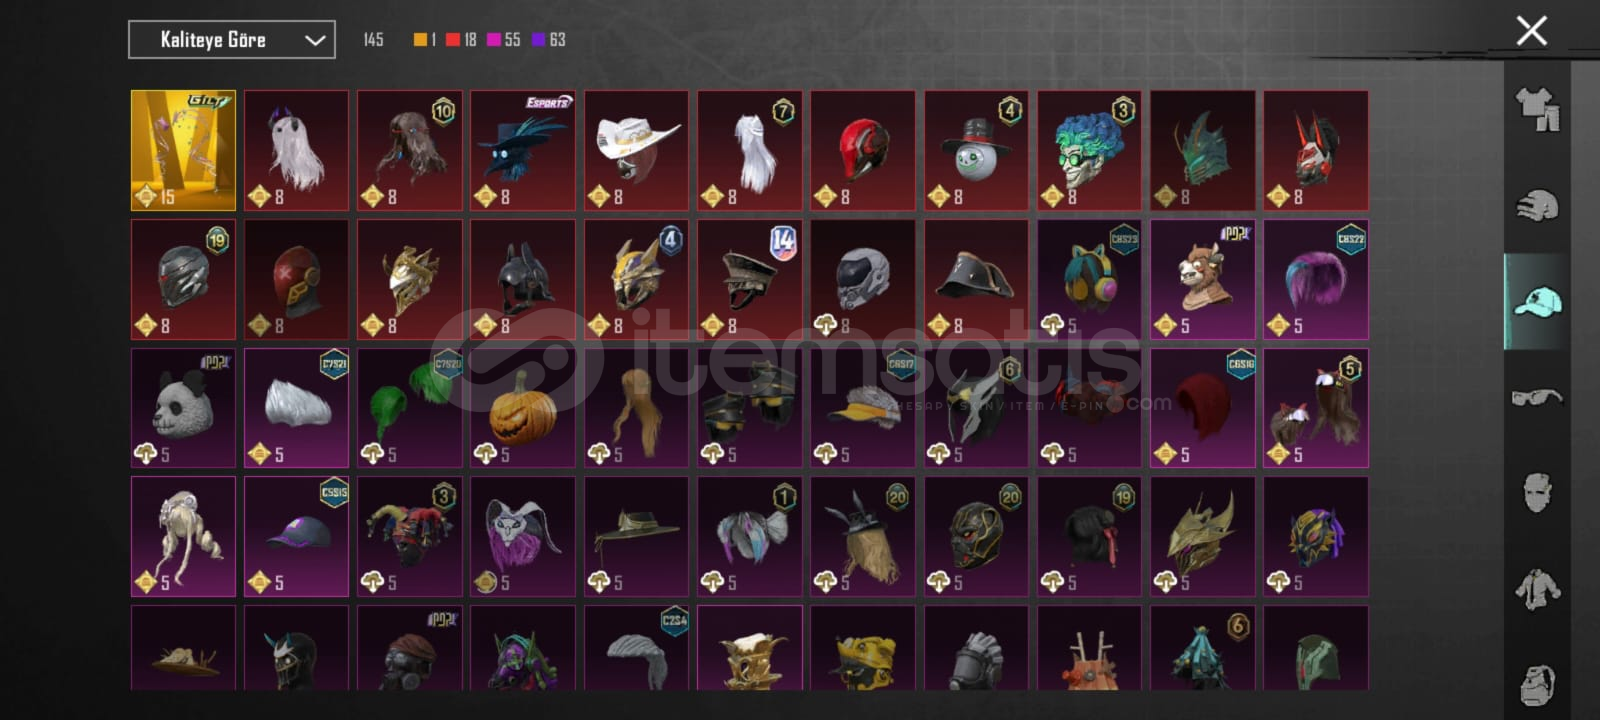1600x720 pixels.
Task: Select the purple-brimmed cap labeled CSS15
Action: click(x=296, y=536)
